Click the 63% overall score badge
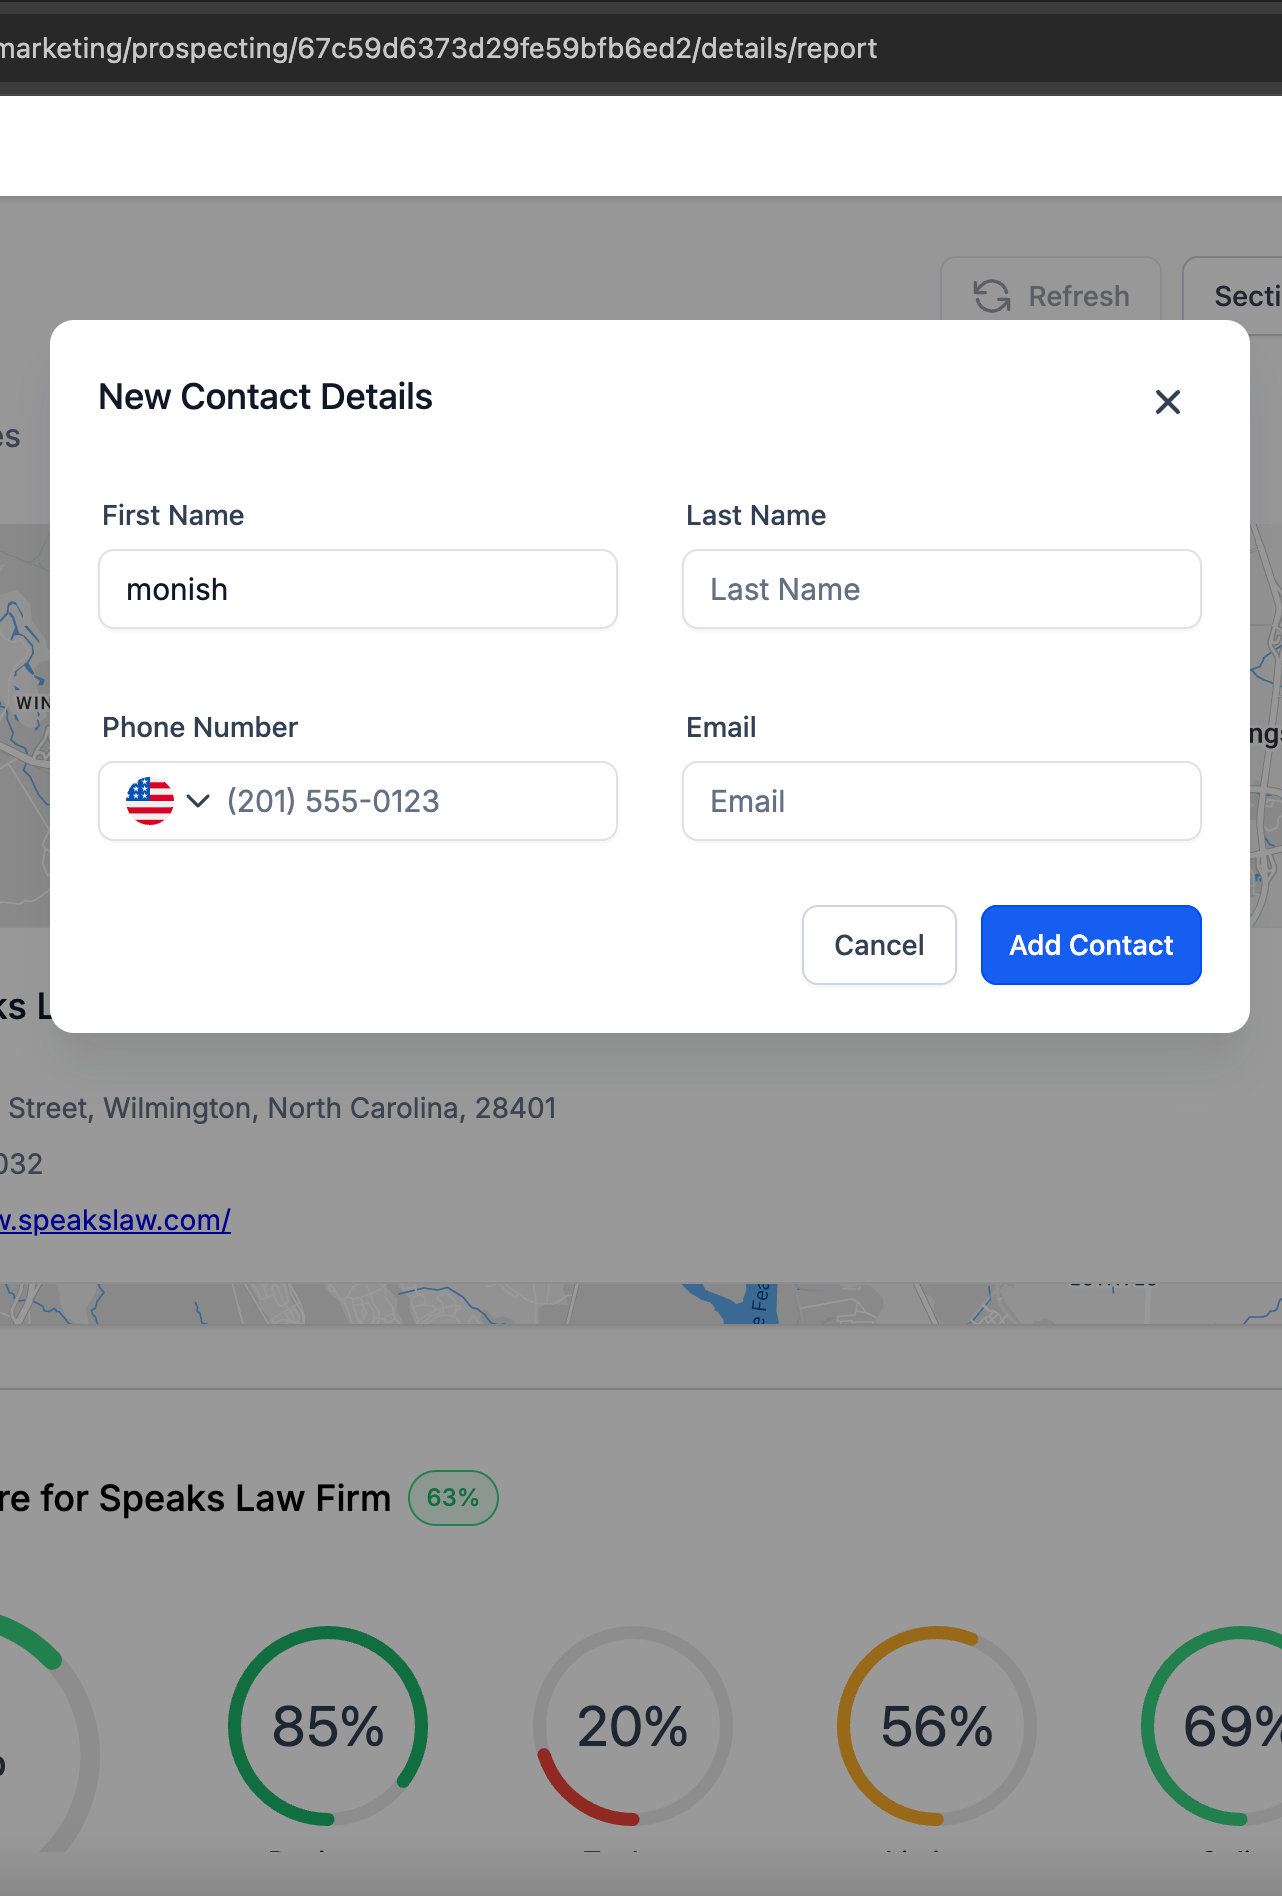 (x=453, y=1498)
